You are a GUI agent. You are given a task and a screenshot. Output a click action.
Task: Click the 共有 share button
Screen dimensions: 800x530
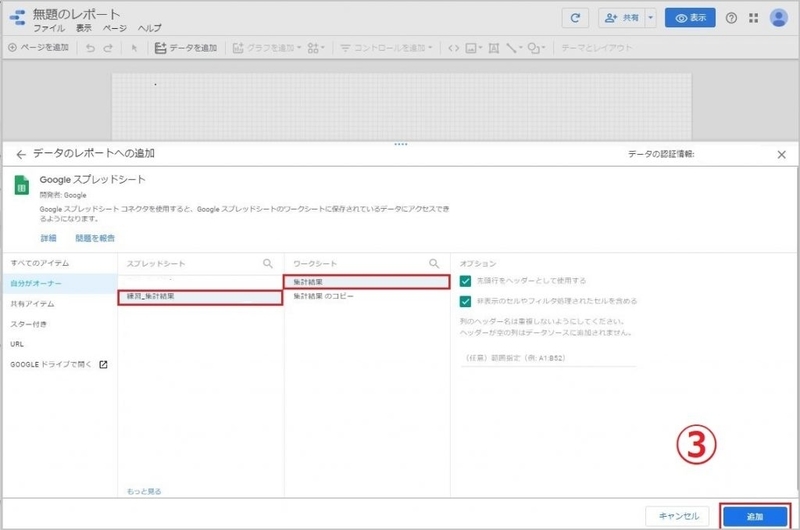pyautogui.click(x=621, y=18)
